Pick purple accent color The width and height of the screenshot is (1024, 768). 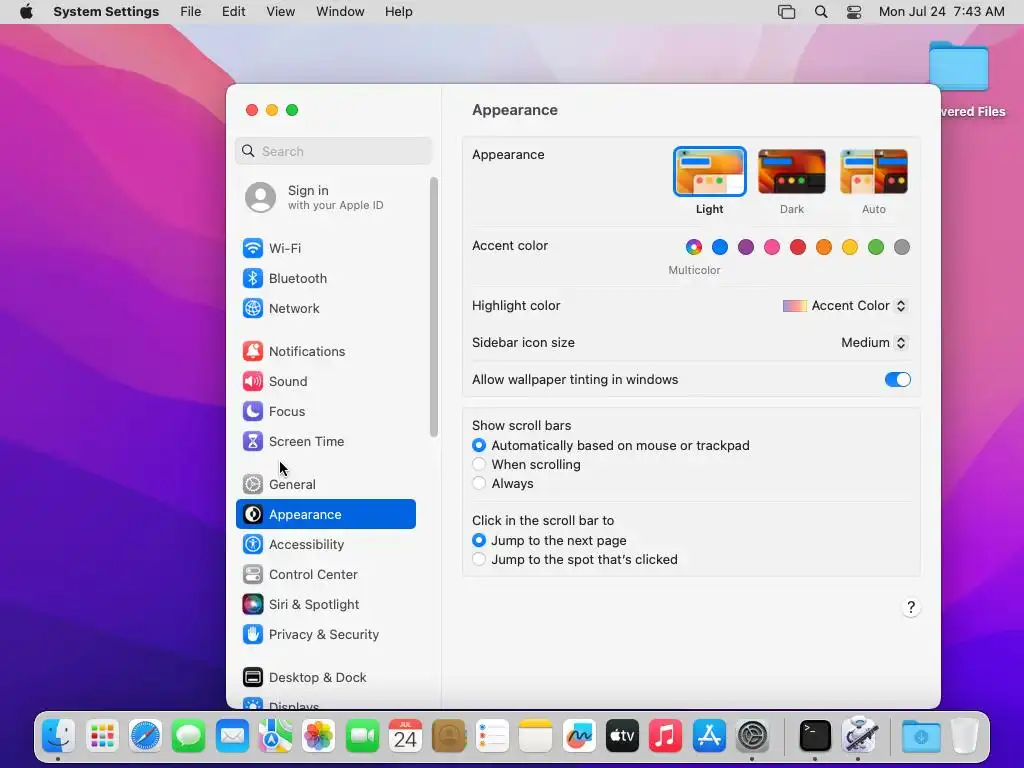[746, 247]
